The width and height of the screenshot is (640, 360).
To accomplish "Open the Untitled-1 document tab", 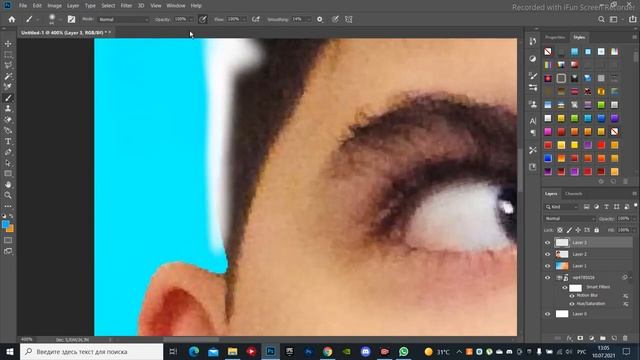I will coord(66,33).
